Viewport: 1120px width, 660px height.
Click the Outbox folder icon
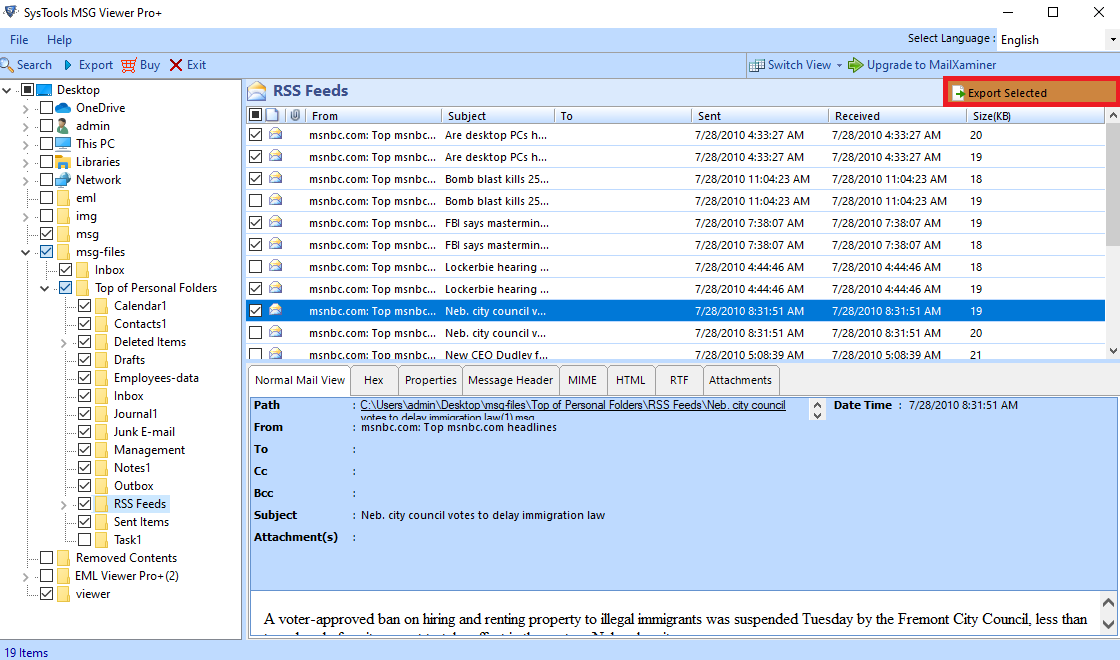pos(101,486)
